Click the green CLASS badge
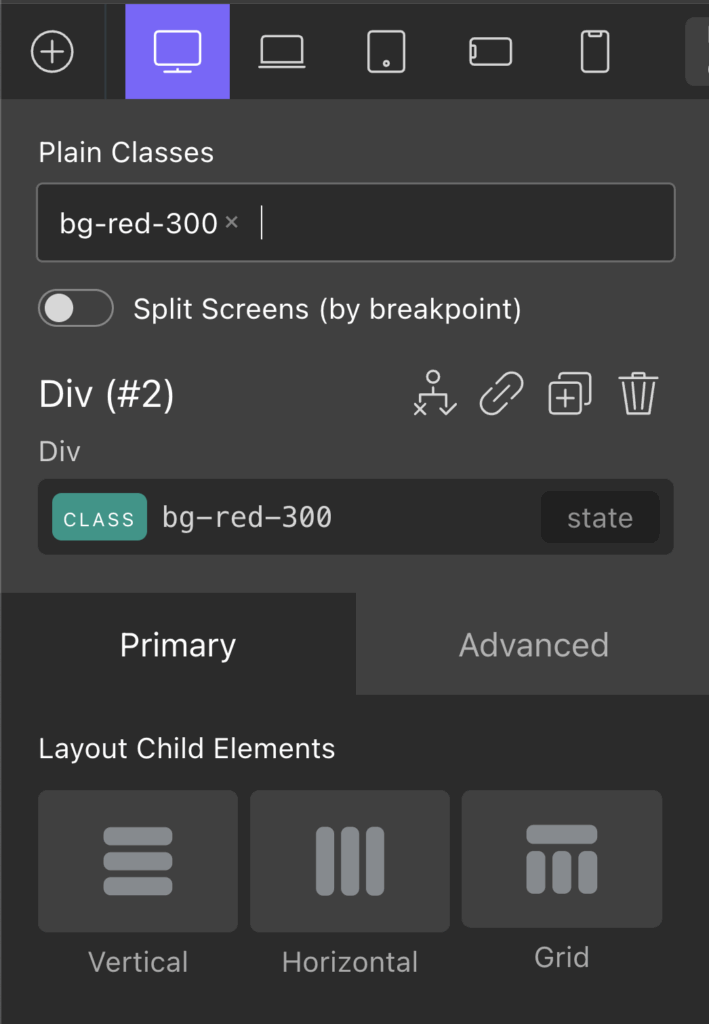Screen dimensions: 709x1024 point(99,517)
